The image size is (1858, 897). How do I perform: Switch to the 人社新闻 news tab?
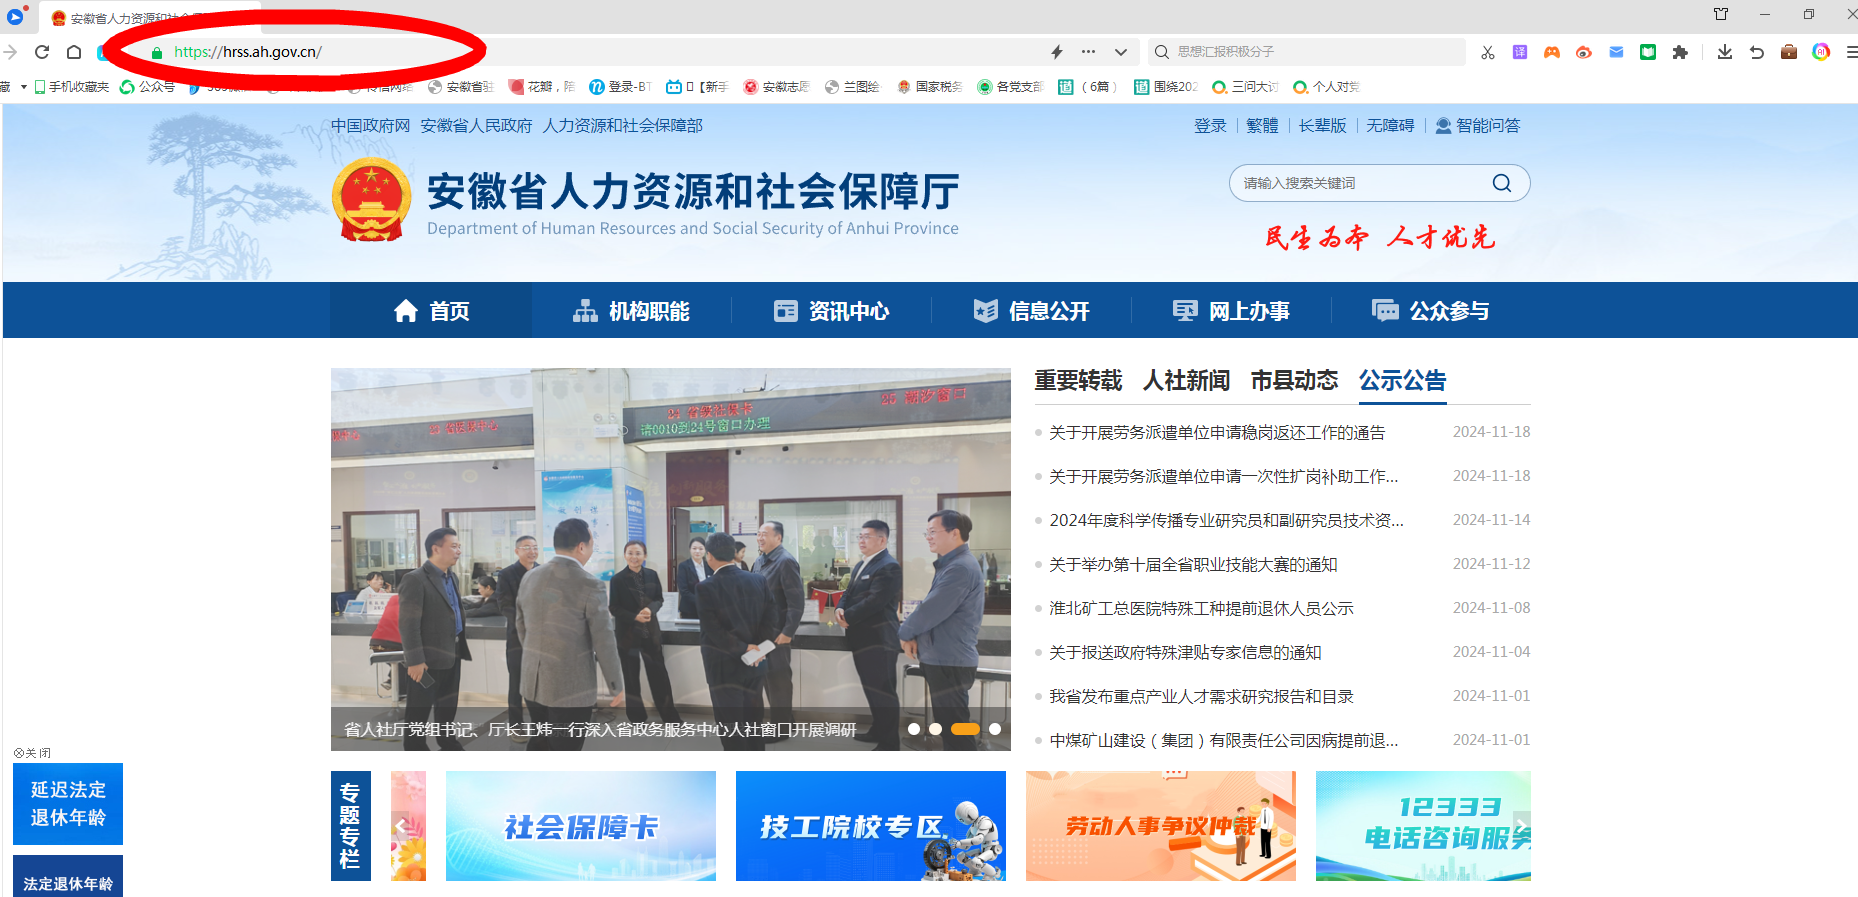coord(1186,381)
